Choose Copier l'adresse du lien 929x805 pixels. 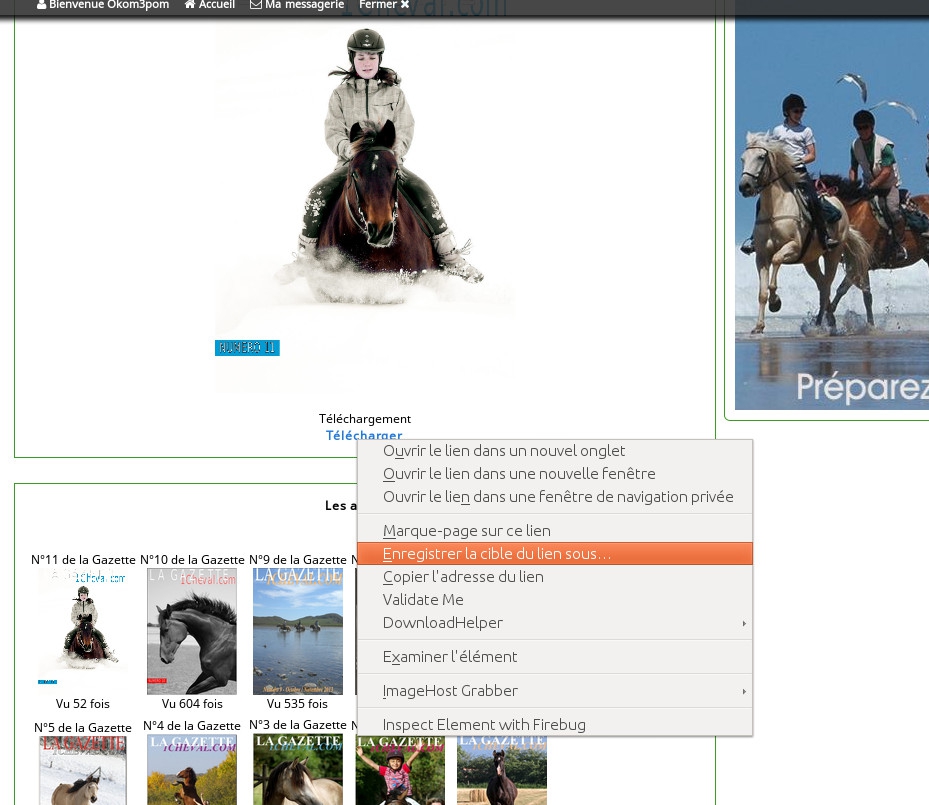pos(463,577)
